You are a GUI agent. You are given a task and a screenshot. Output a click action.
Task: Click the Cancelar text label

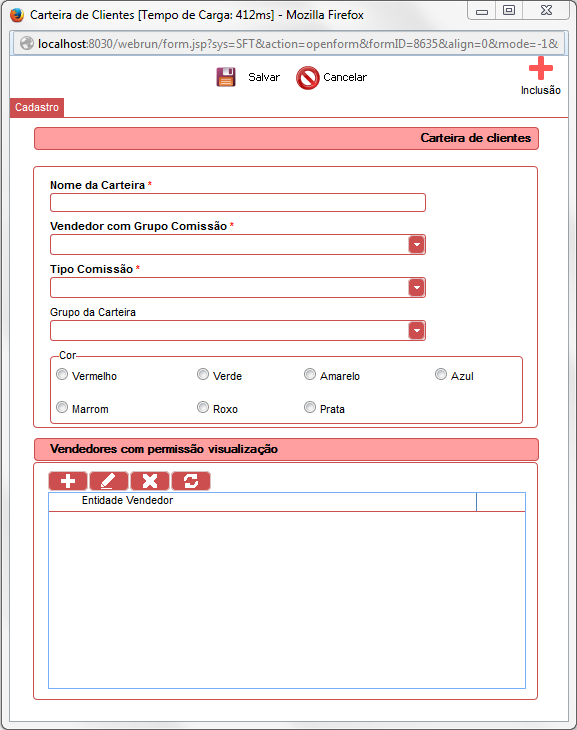[x=345, y=77]
